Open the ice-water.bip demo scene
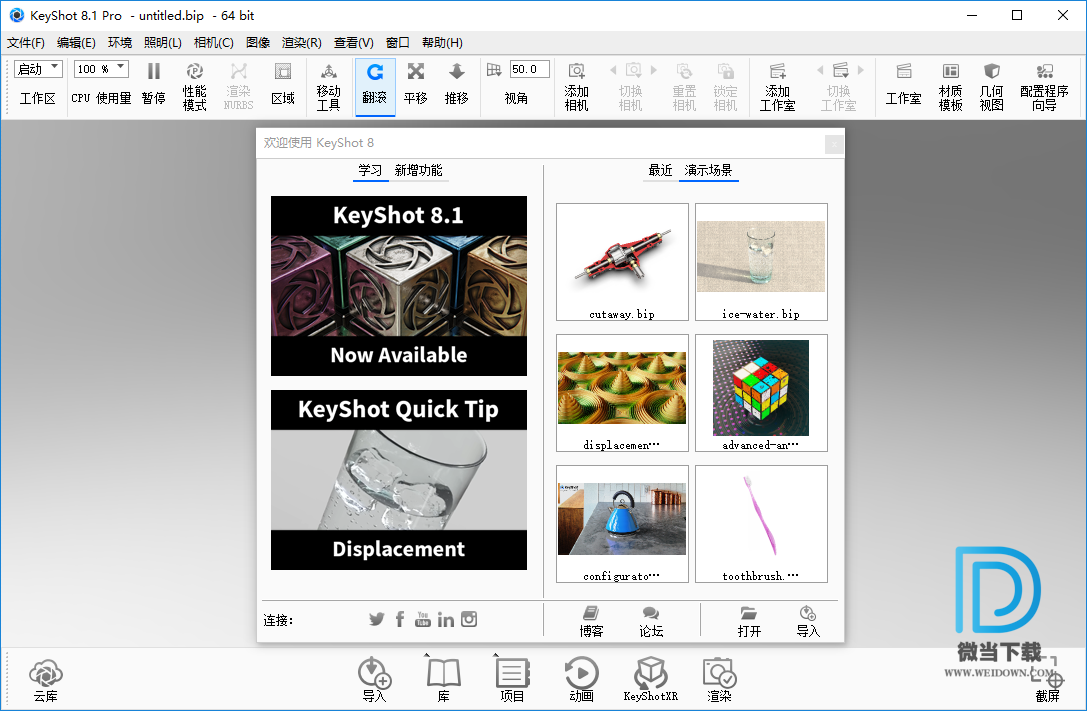 (x=761, y=262)
